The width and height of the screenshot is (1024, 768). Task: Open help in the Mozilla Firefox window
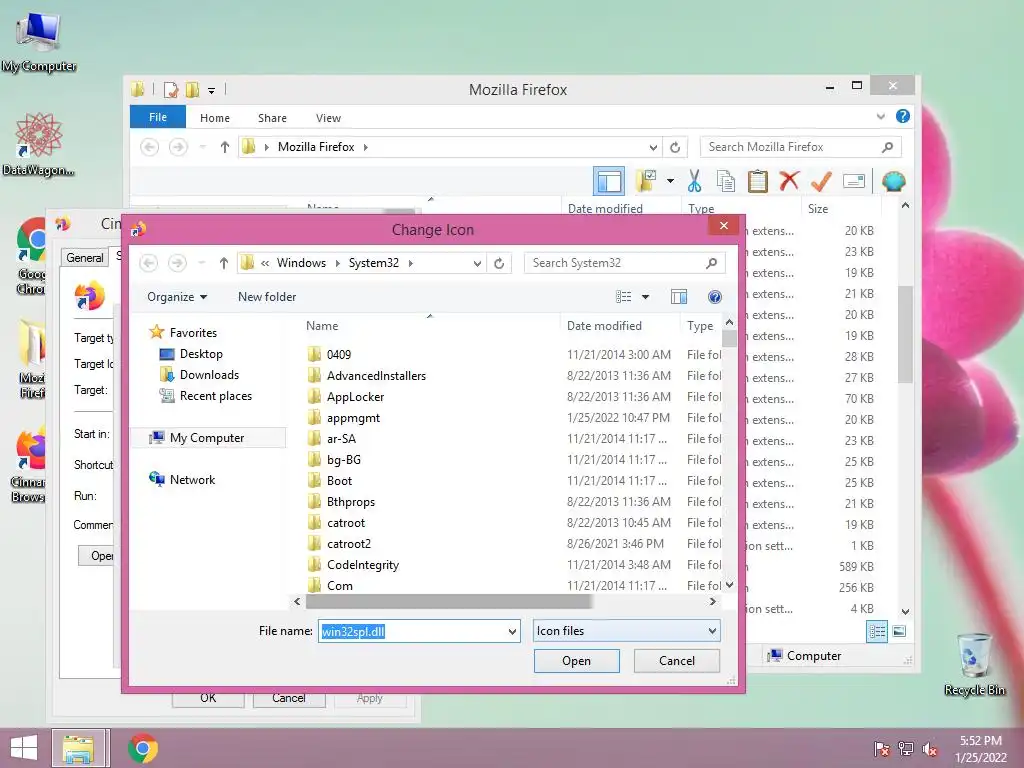pyautogui.click(x=903, y=116)
